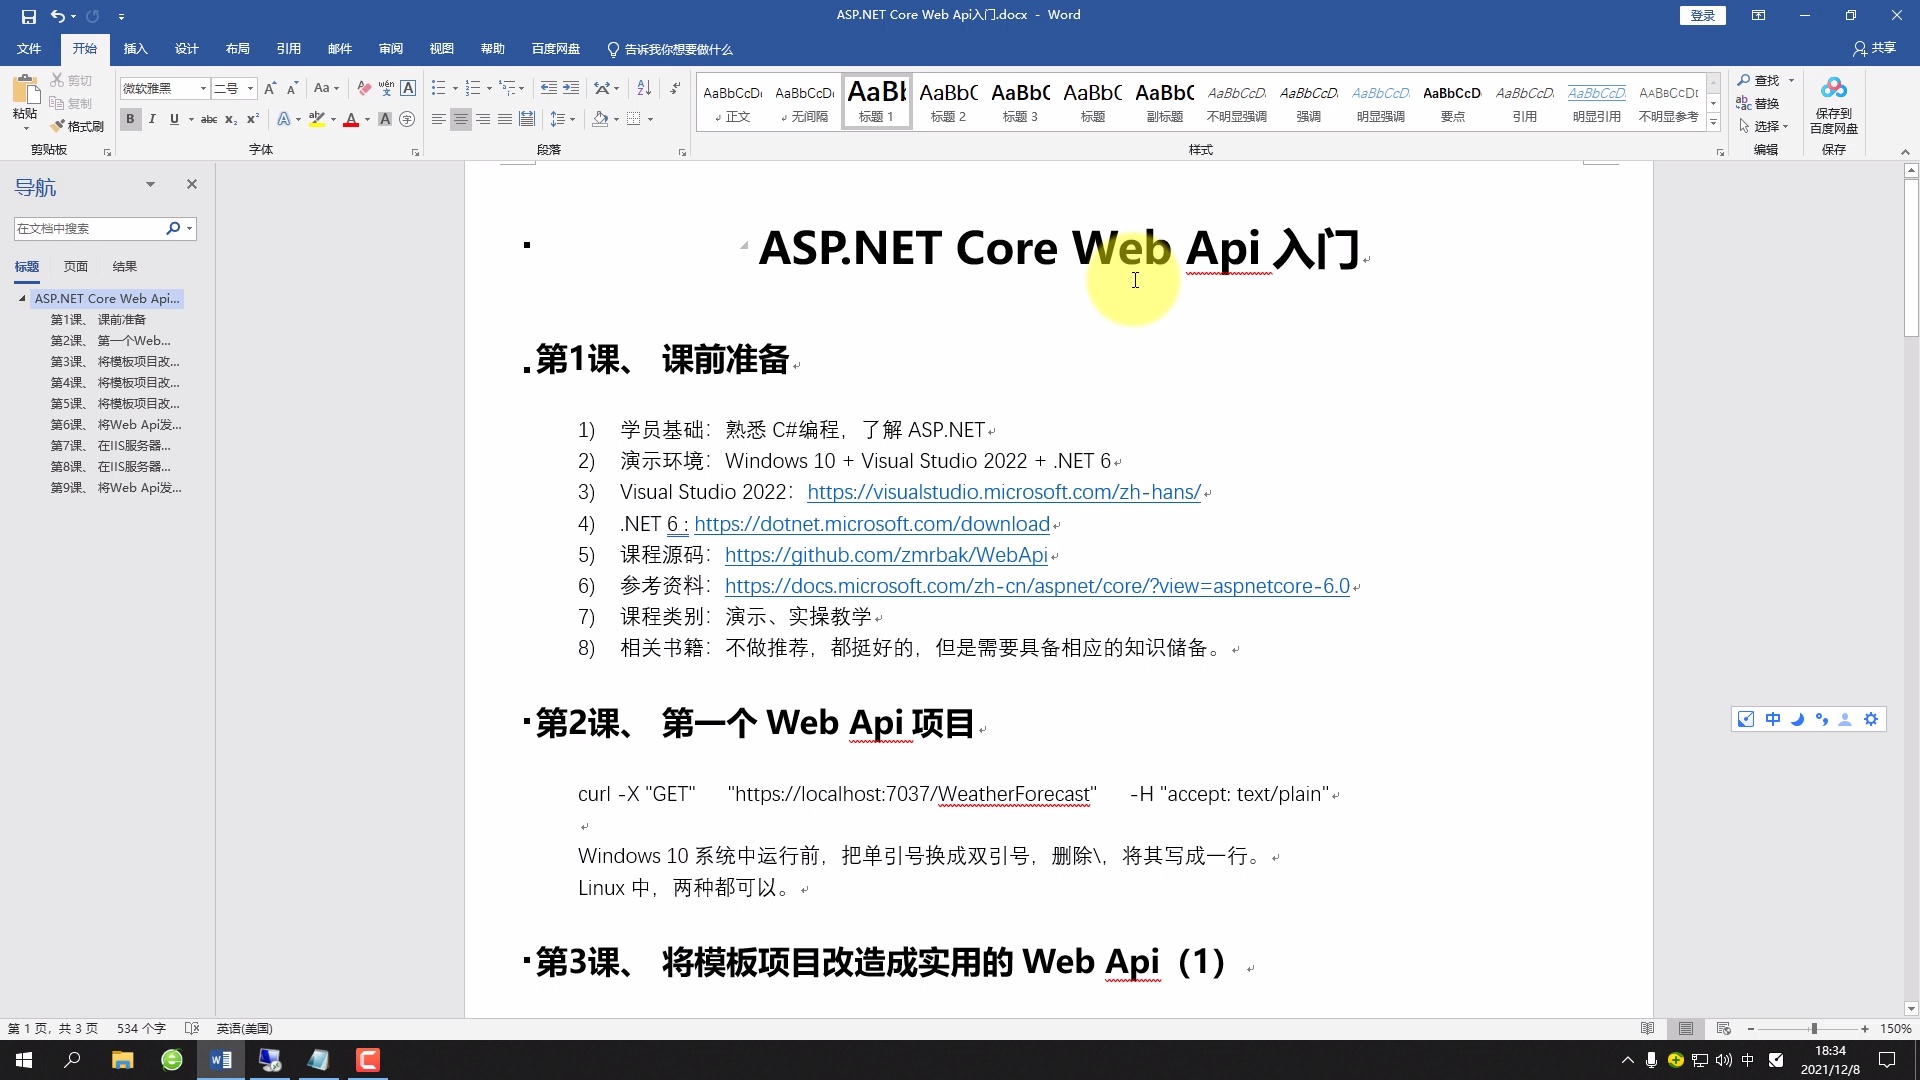Viewport: 1920px width, 1080px height.
Task: Click the sort (排序) icon in paragraph group
Action: (644, 88)
